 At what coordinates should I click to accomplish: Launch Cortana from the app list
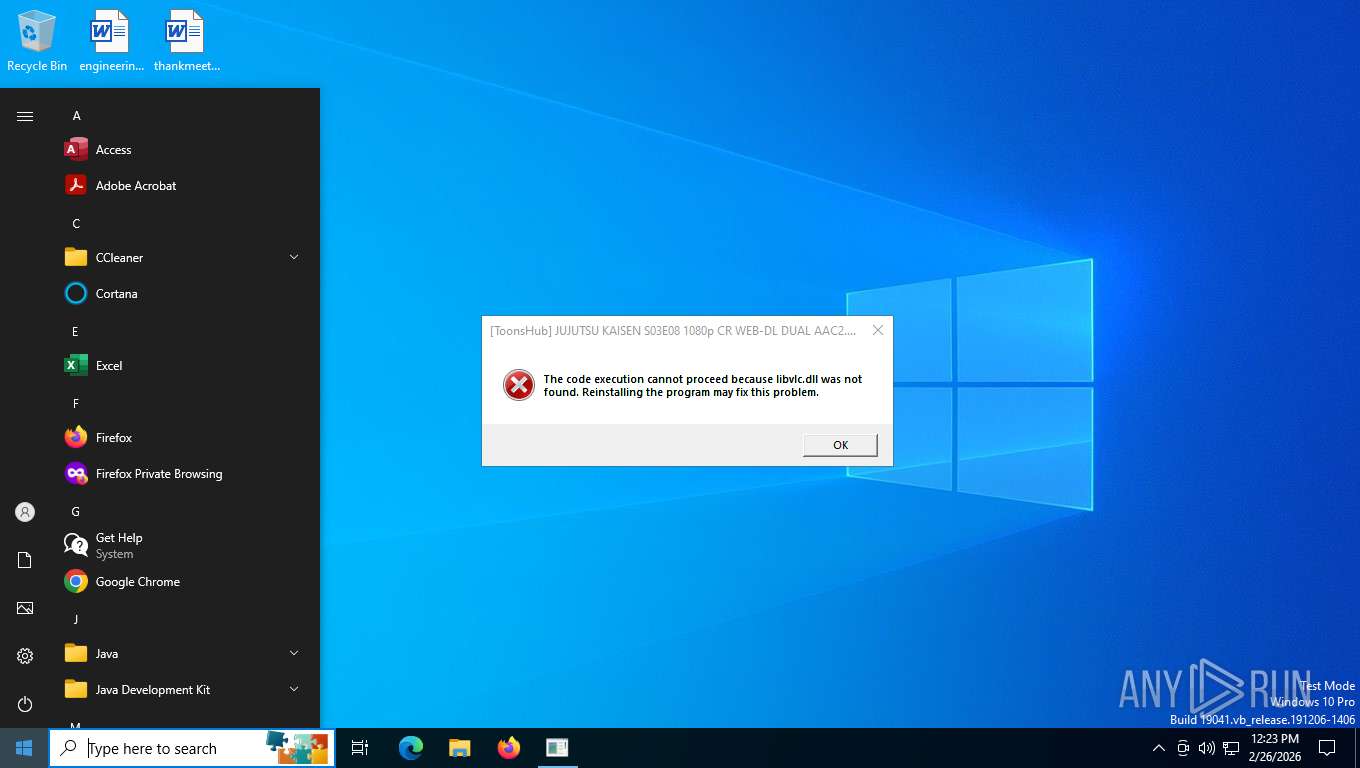[x=185, y=294]
